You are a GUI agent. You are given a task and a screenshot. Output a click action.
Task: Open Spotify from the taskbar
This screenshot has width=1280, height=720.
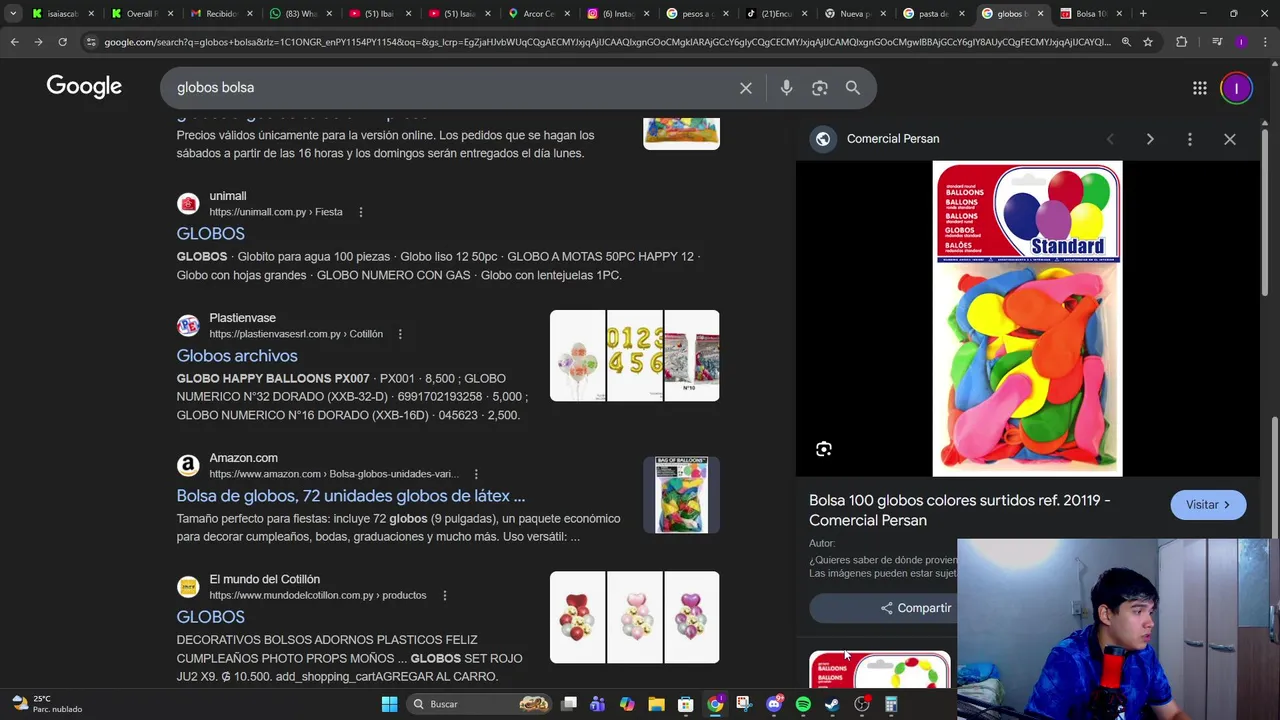tap(803, 704)
